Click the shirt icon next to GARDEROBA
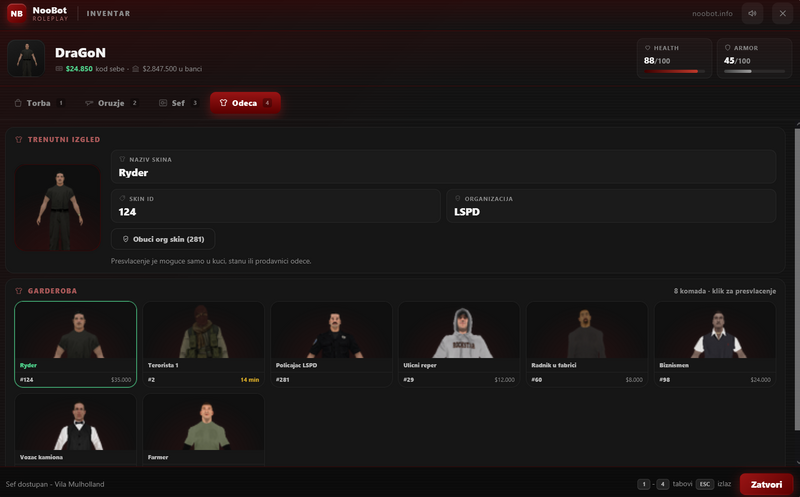The image size is (800, 497). pos(19,291)
